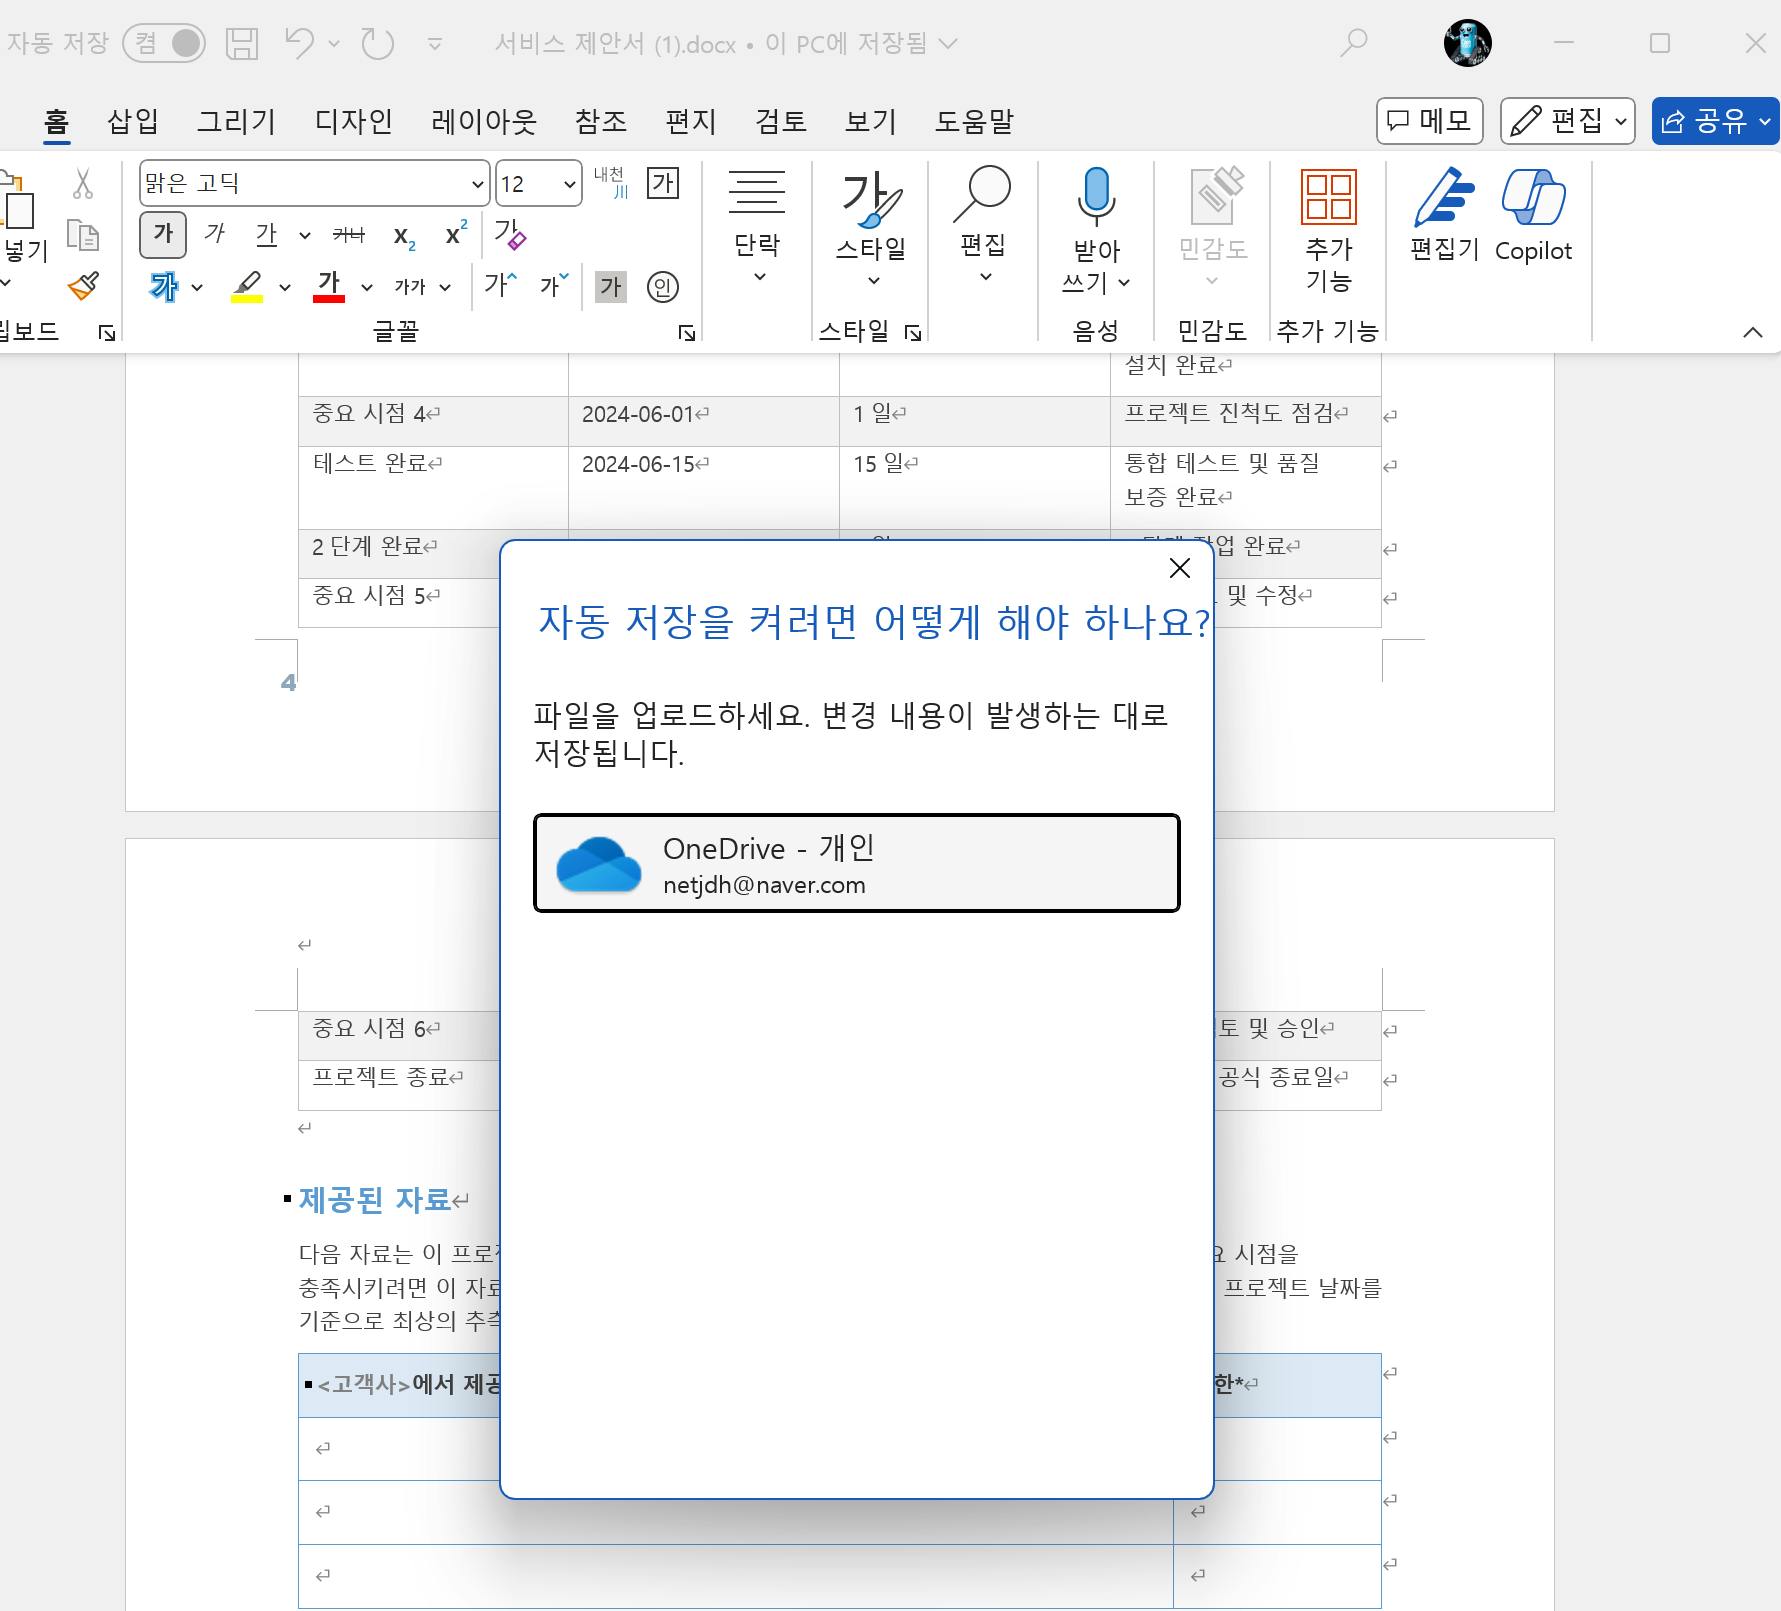Toggle the AutoSave (자동 저장) switch
Viewport: 1781px width, 1611px height.
click(165, 43)
